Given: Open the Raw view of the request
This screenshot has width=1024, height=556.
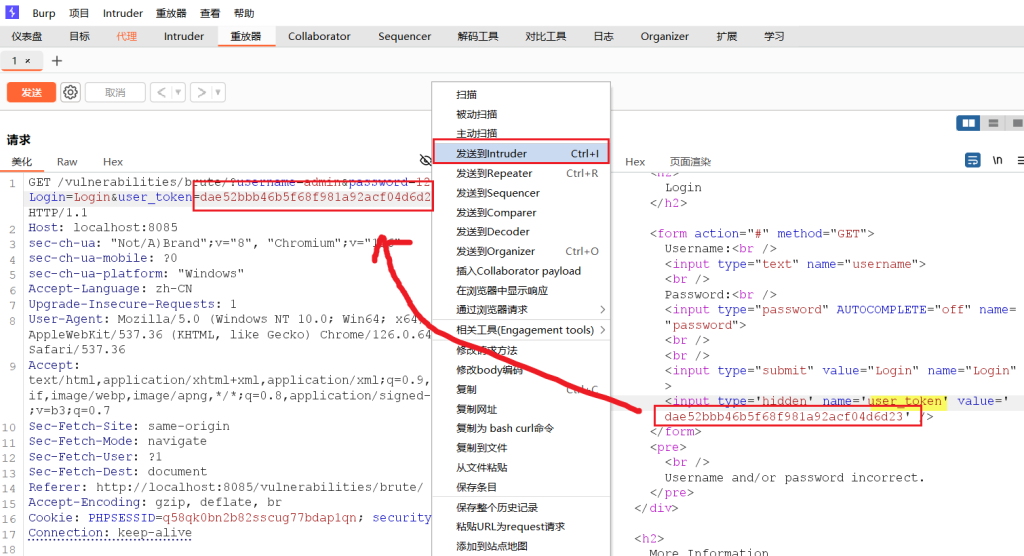Looking at the screenshot, I should click(x=67, y=161).
